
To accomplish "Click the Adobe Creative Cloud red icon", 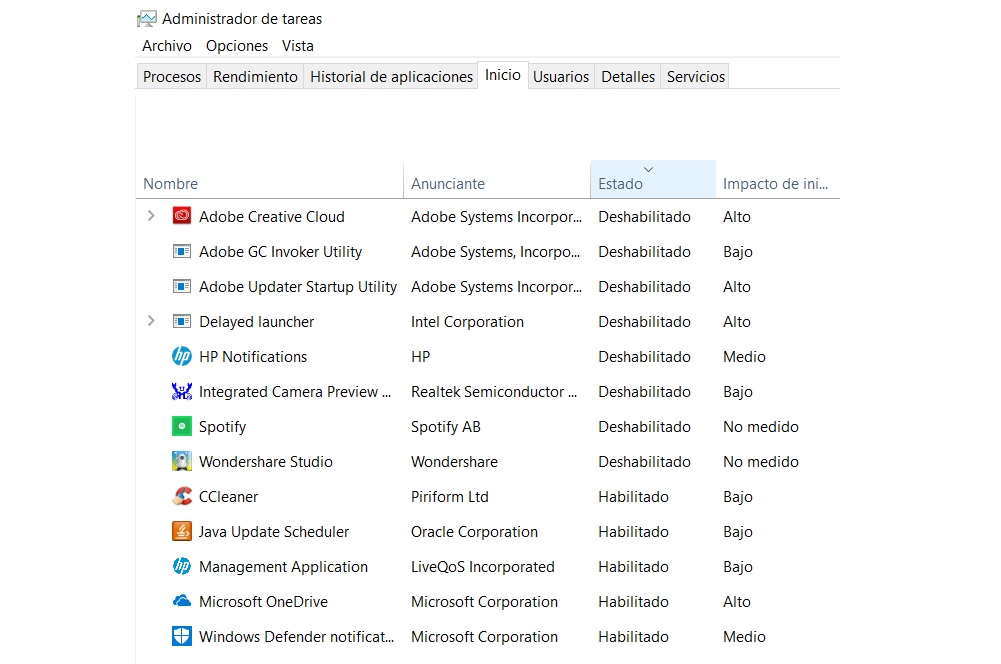I will (x=181, y=216).
